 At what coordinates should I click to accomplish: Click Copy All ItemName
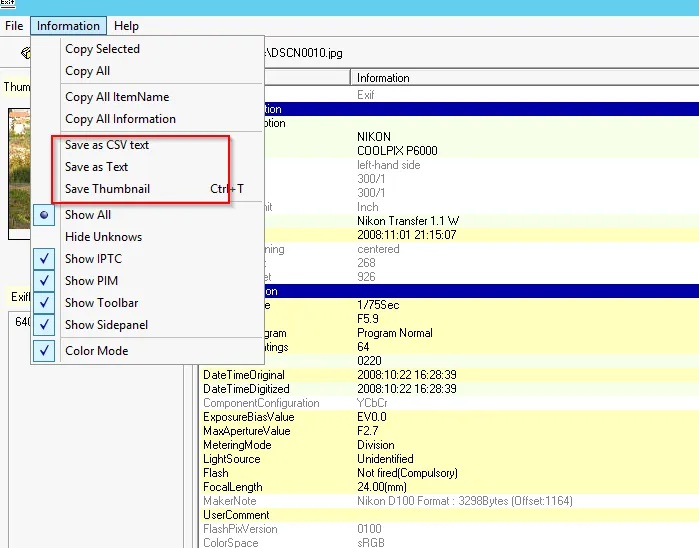click(116, 97)
